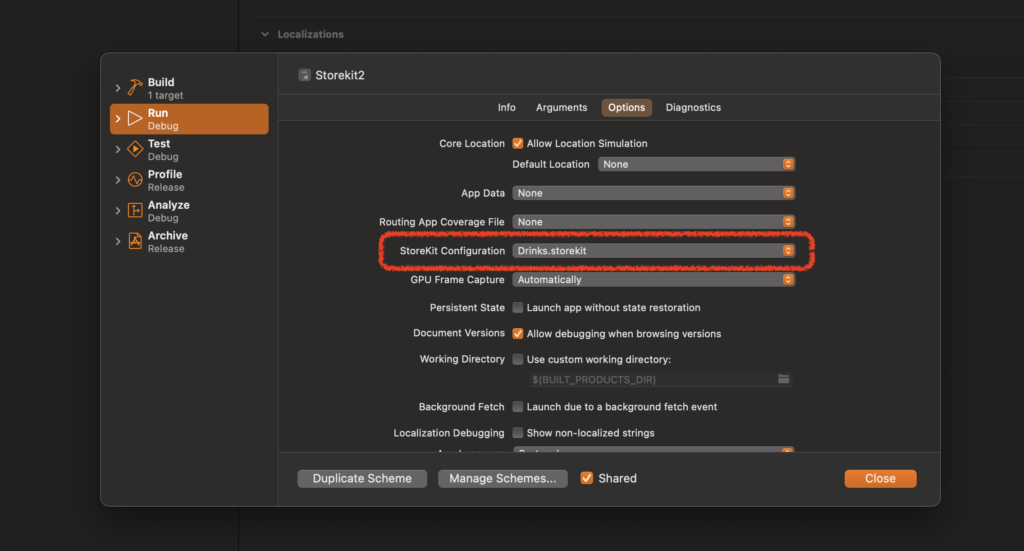1024x551 pixels.
Task: Select the Archive icon in sidebar
Action: 135,241
